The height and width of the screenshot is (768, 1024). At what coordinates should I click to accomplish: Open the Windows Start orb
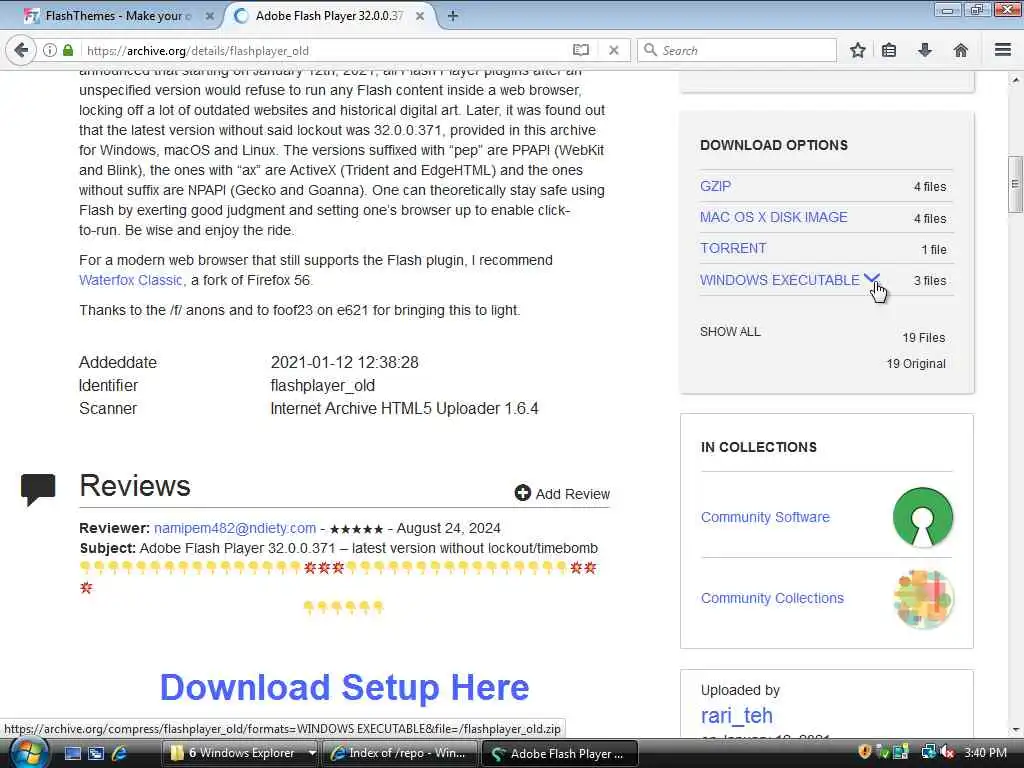click(x=29, y=753)
